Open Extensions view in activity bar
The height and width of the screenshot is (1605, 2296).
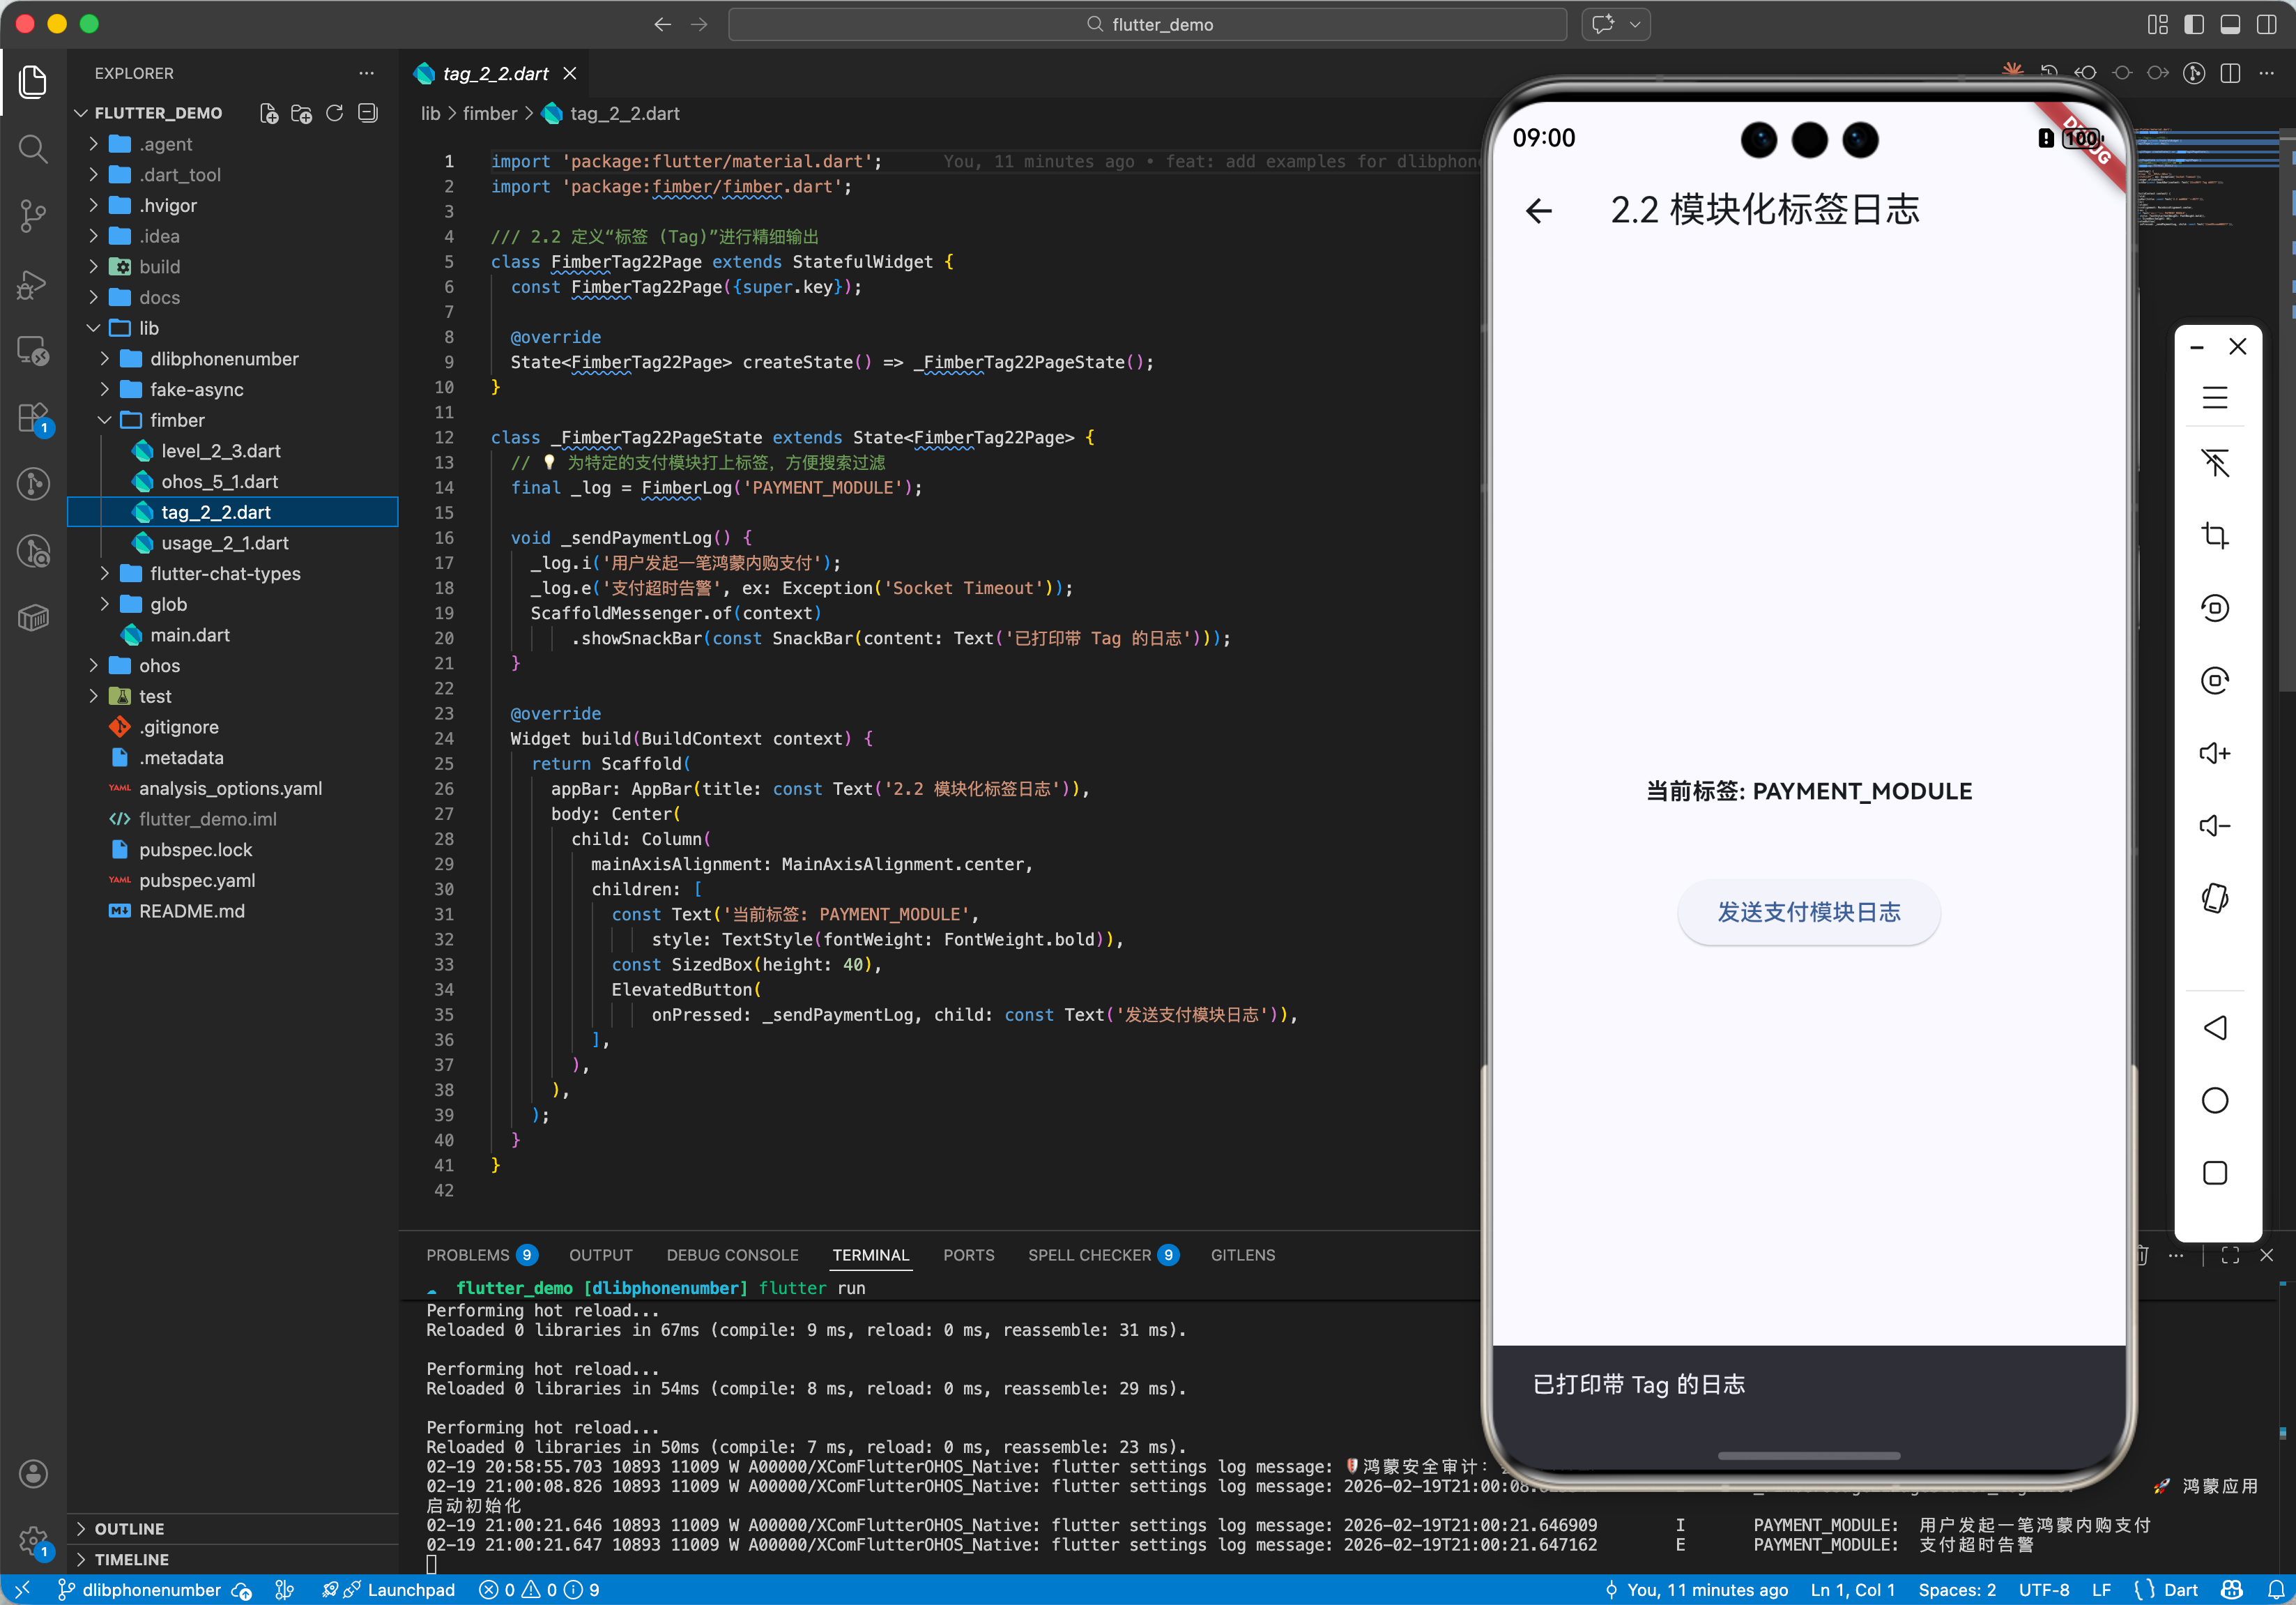(x=33, y=418)
